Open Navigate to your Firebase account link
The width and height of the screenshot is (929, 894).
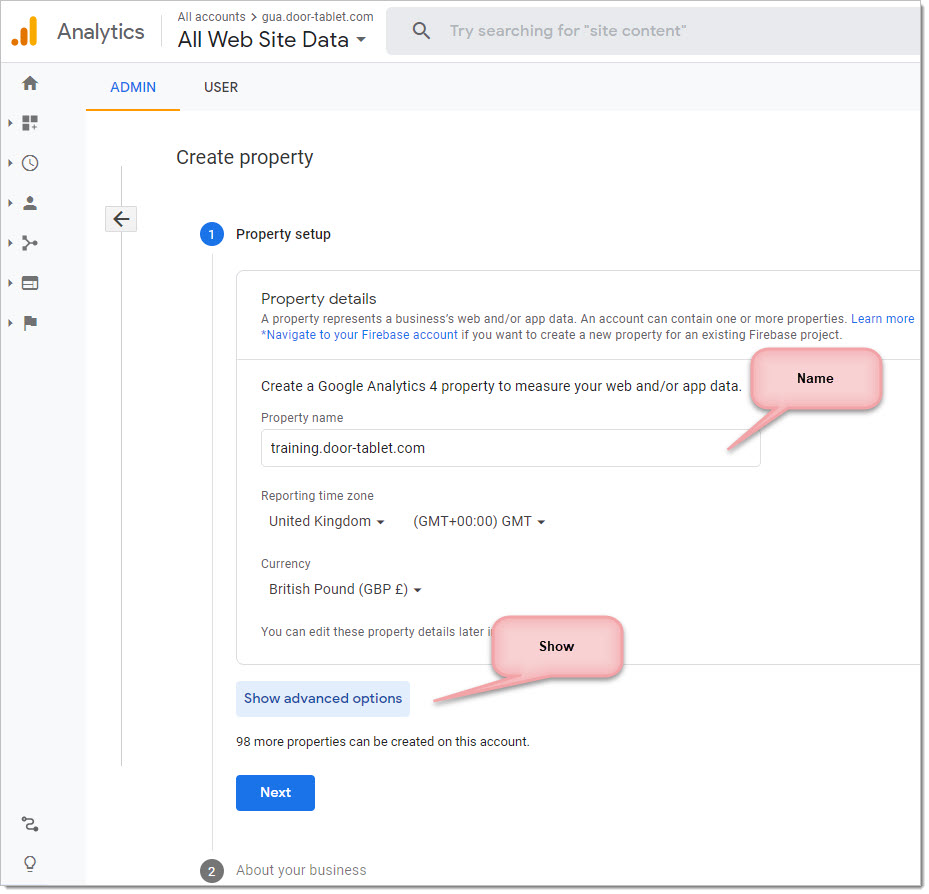point(360,335)
